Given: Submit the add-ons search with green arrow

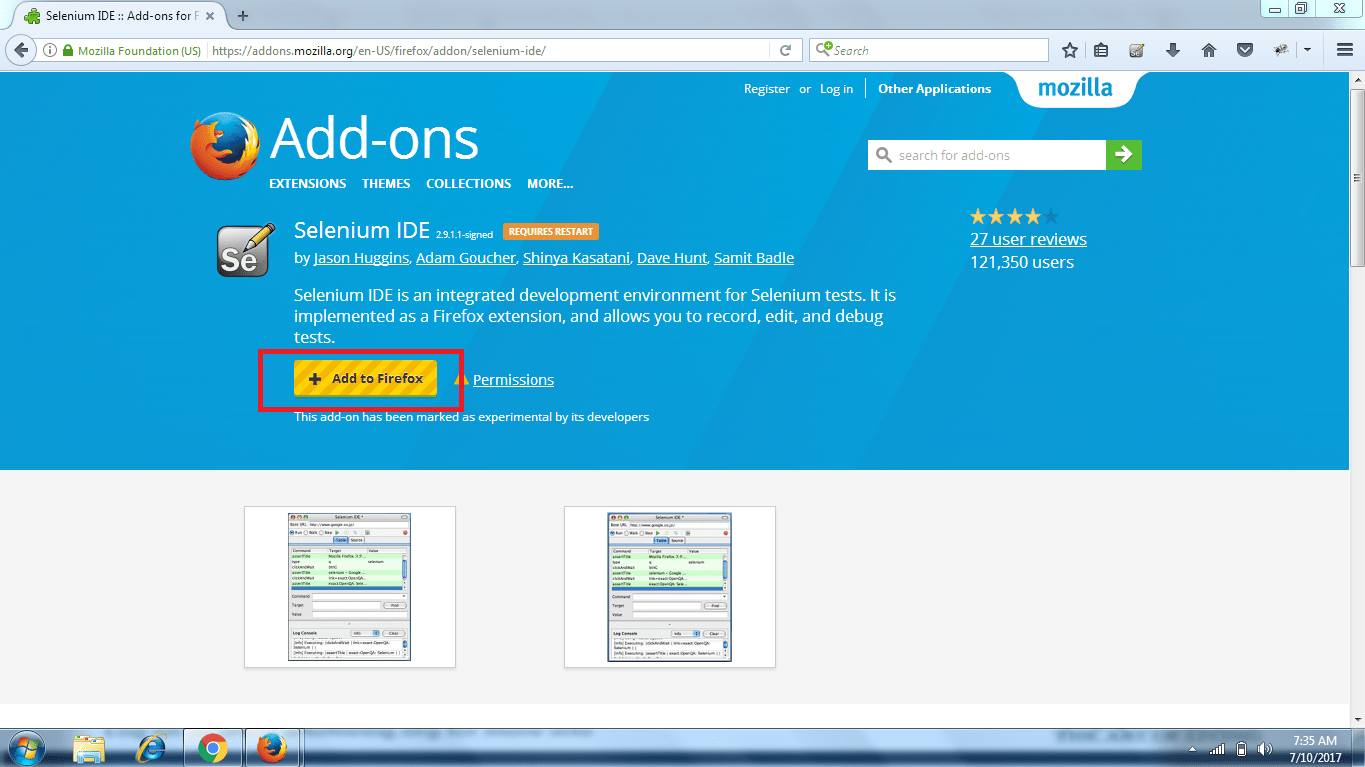Looking at the screenshot, I should pyautogui.click(x=1124, y=154).
